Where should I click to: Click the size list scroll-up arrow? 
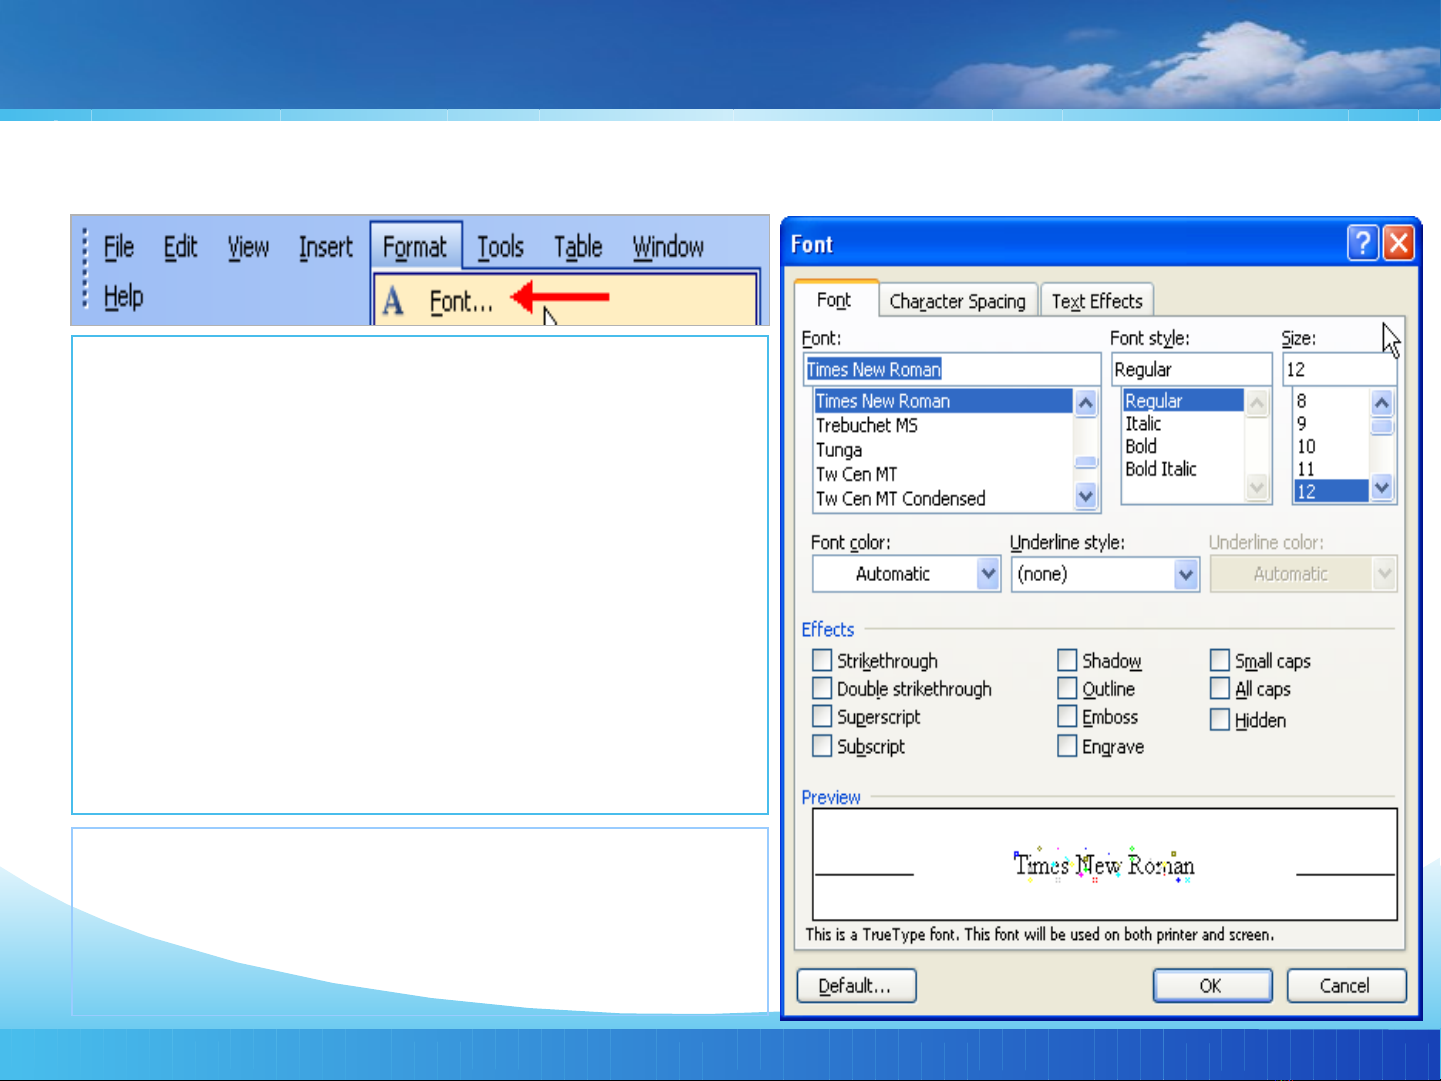(x=1382, y=403)
